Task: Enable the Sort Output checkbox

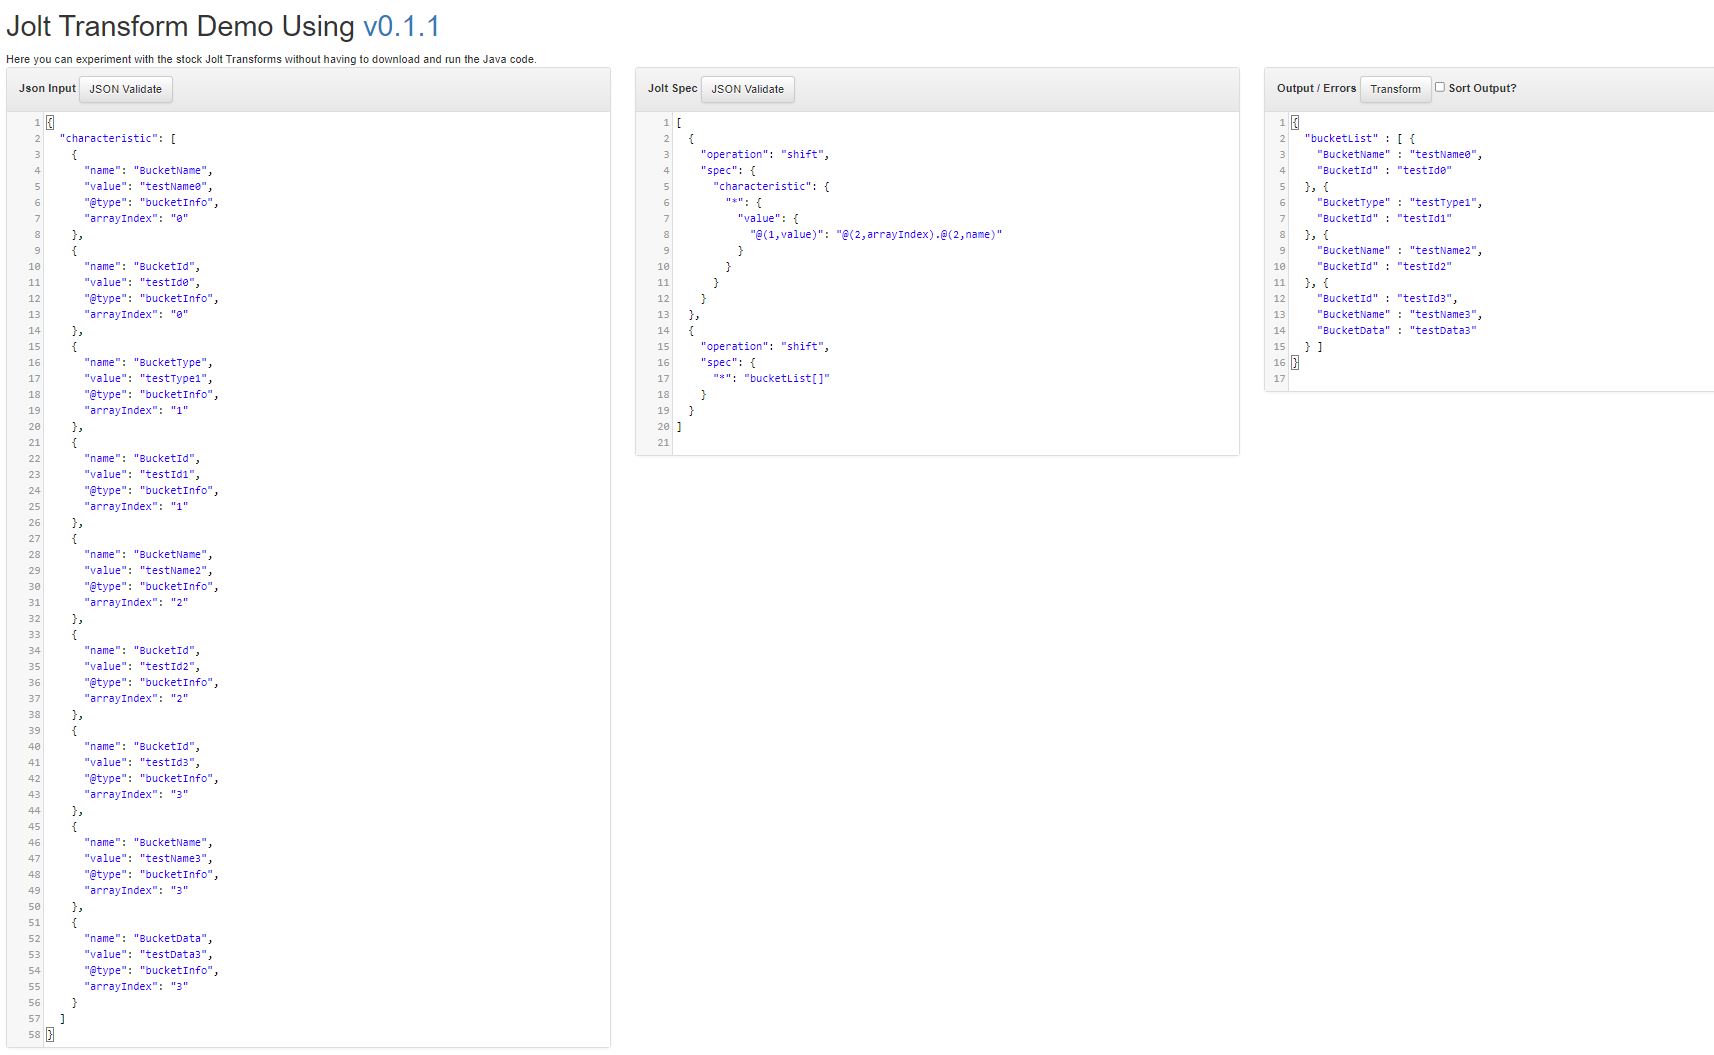Action: click(1440, 87)
